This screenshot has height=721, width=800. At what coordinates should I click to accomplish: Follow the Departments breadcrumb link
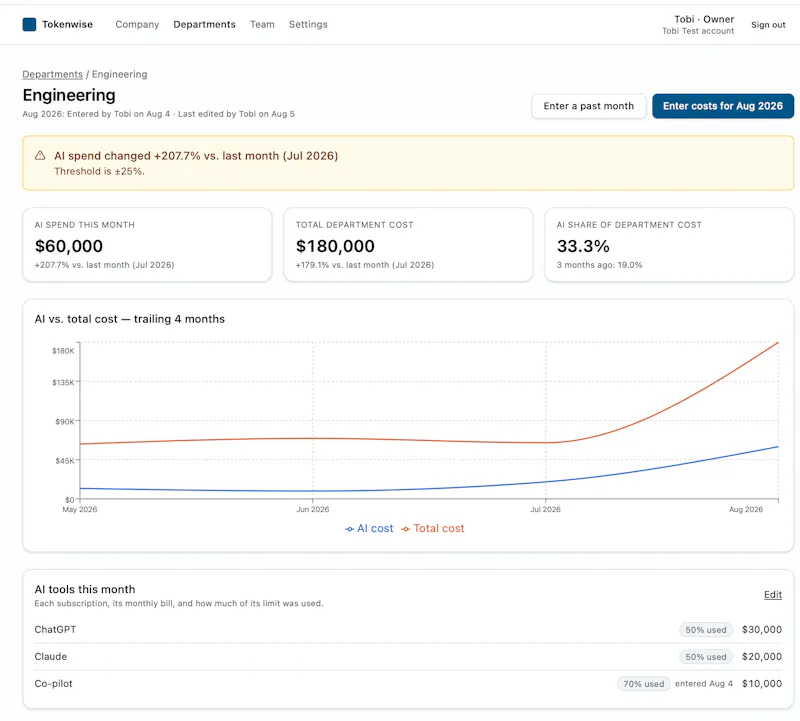click(x=53, y=74)
